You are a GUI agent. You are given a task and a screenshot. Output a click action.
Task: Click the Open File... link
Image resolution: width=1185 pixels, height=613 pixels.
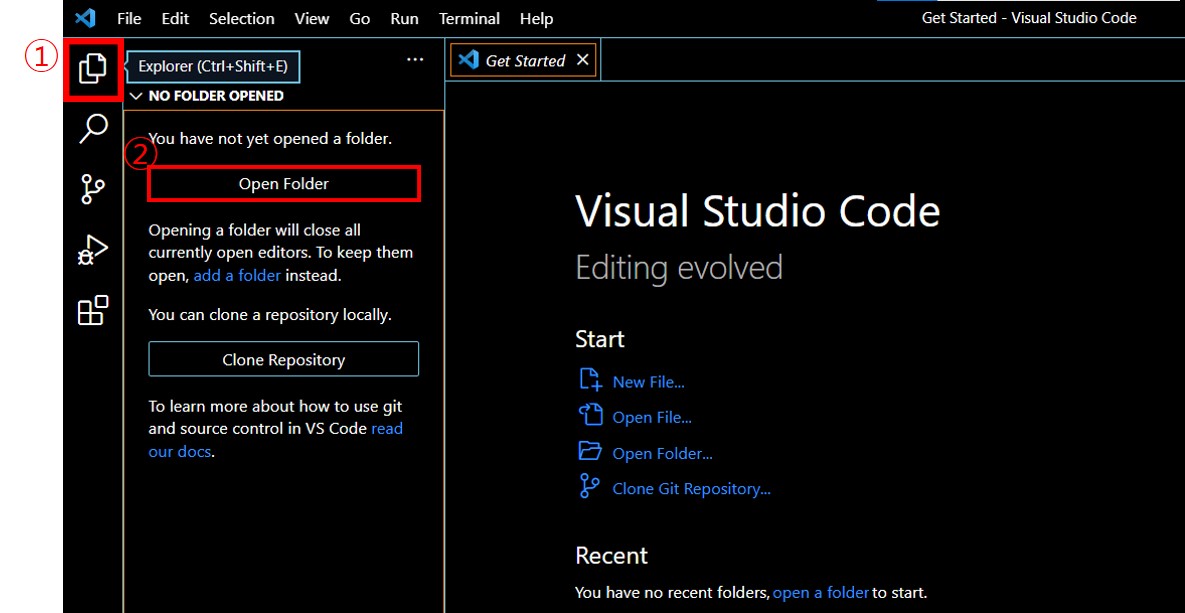click(652, 417)
